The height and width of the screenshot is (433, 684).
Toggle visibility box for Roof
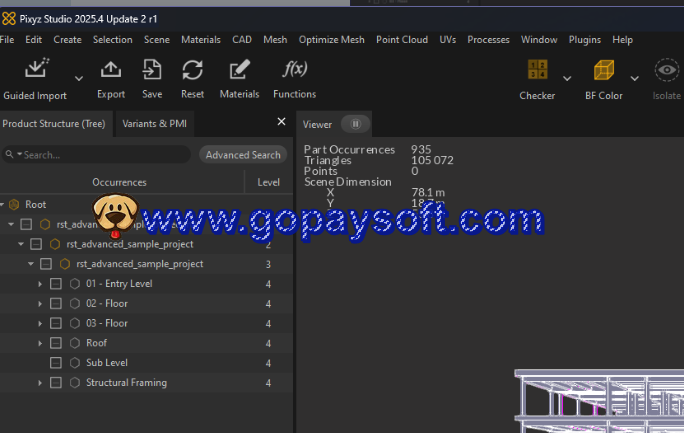pos(56,343)
